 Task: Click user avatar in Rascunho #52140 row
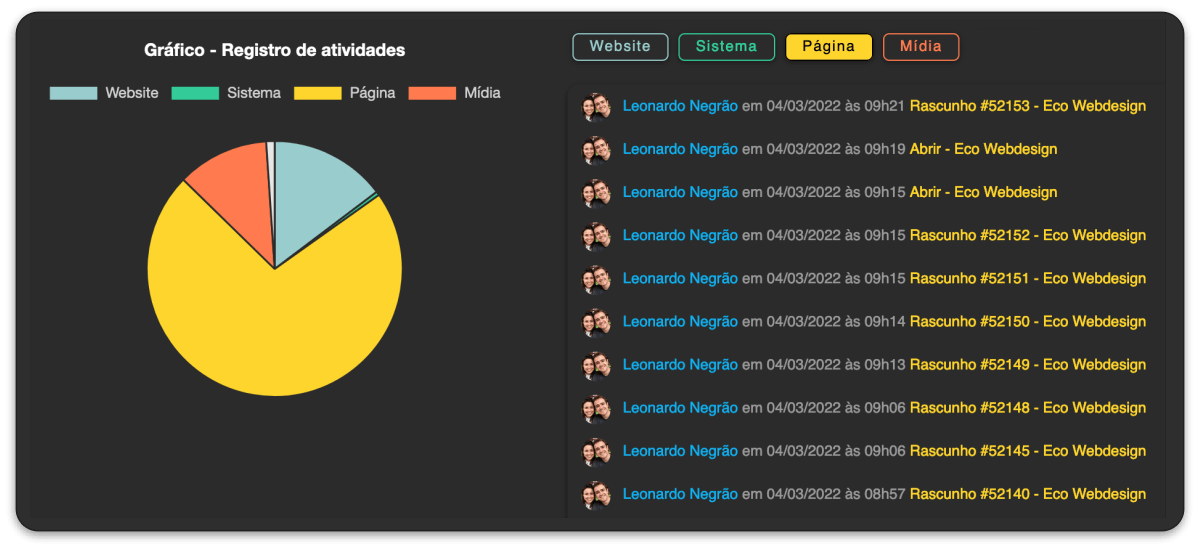[x=596, y=495]
